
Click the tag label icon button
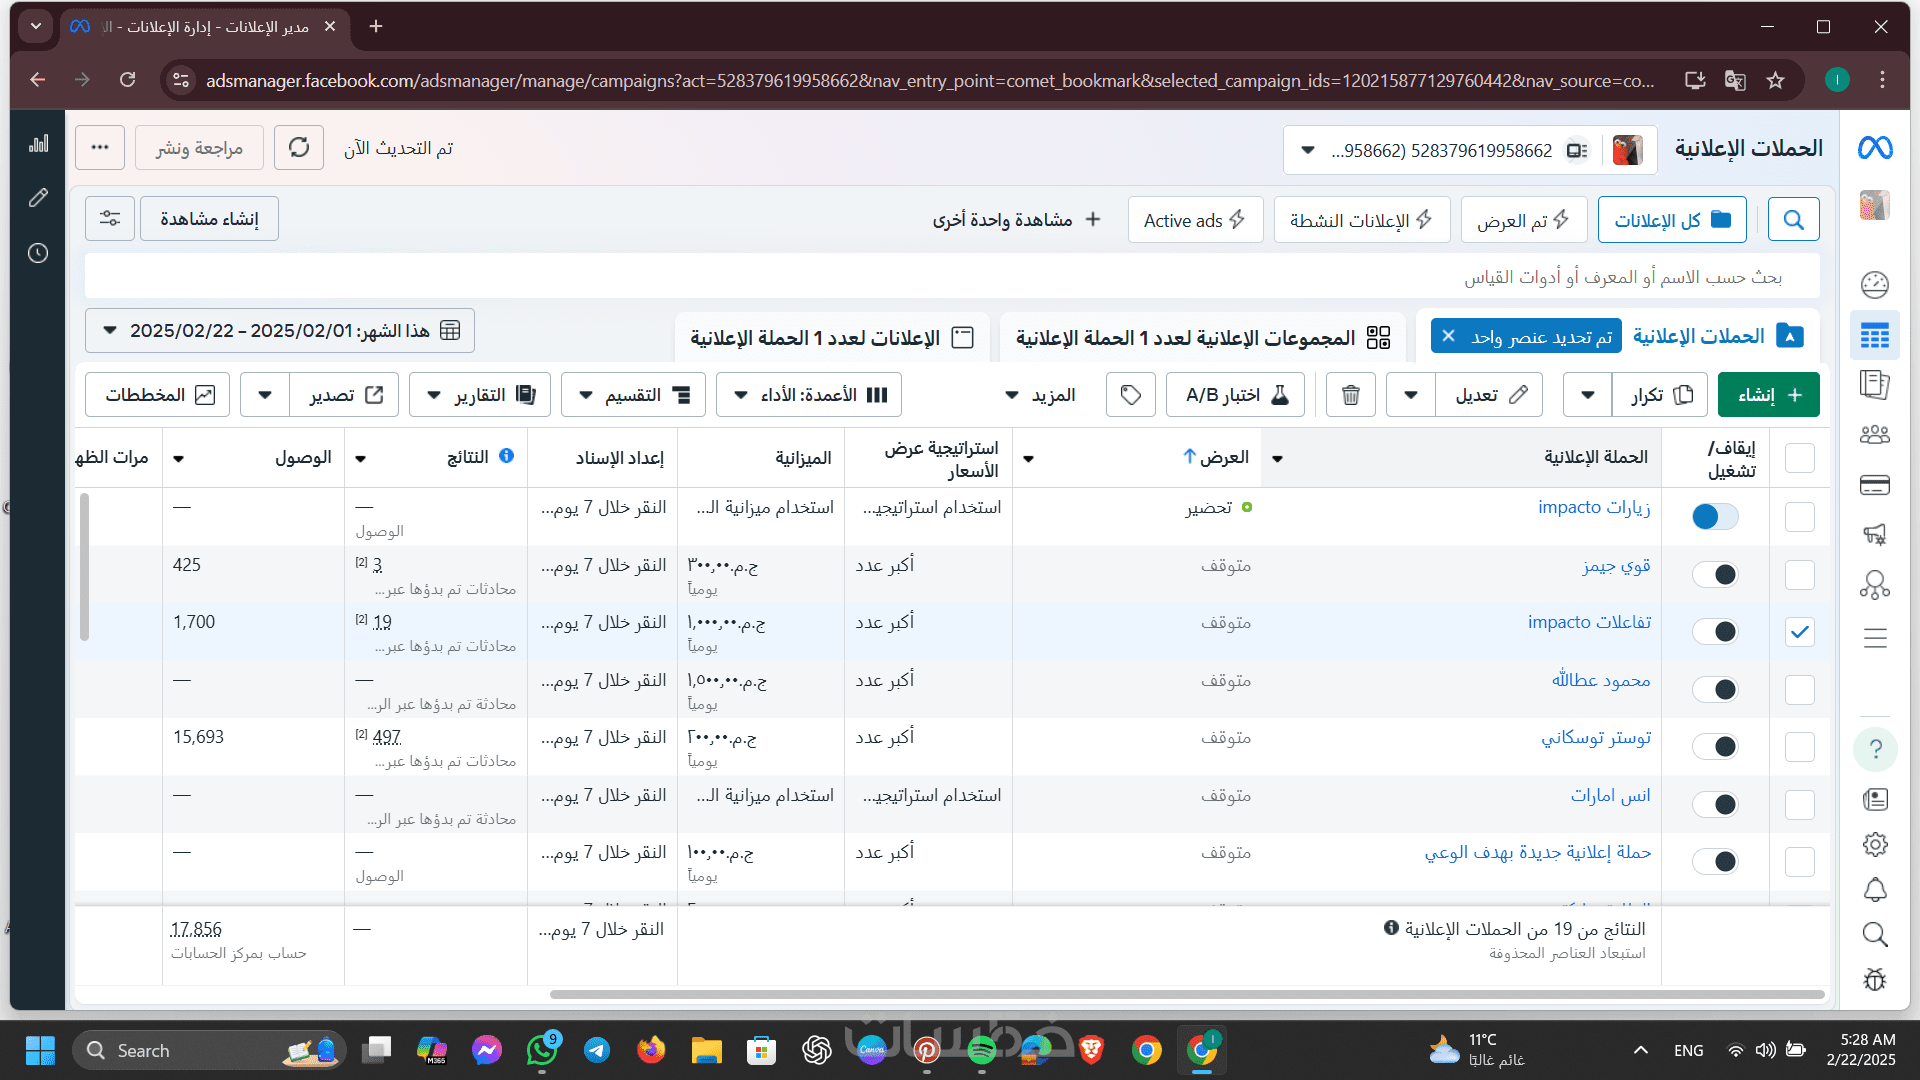(1130, 395)
